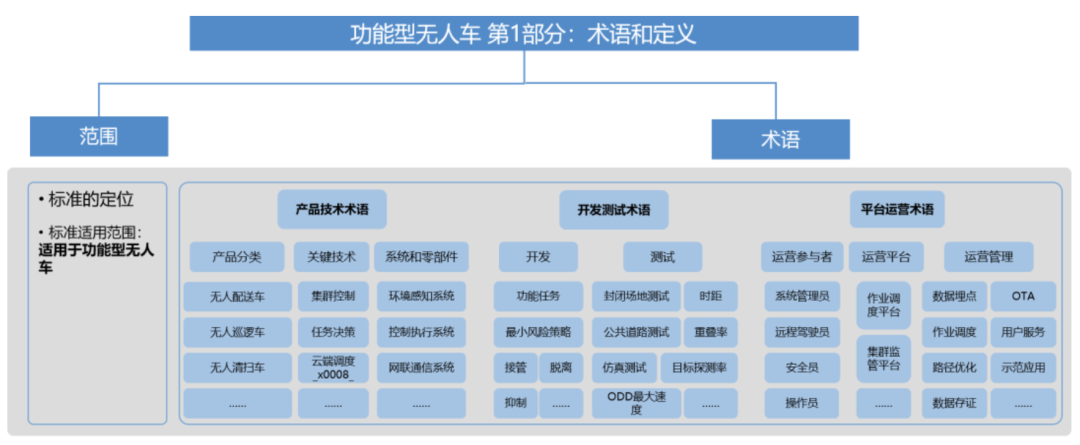Click the 公共道路测试 box
Image resolution: width=1080 pixels, height=445 pixels.
(x=636, y=332)
